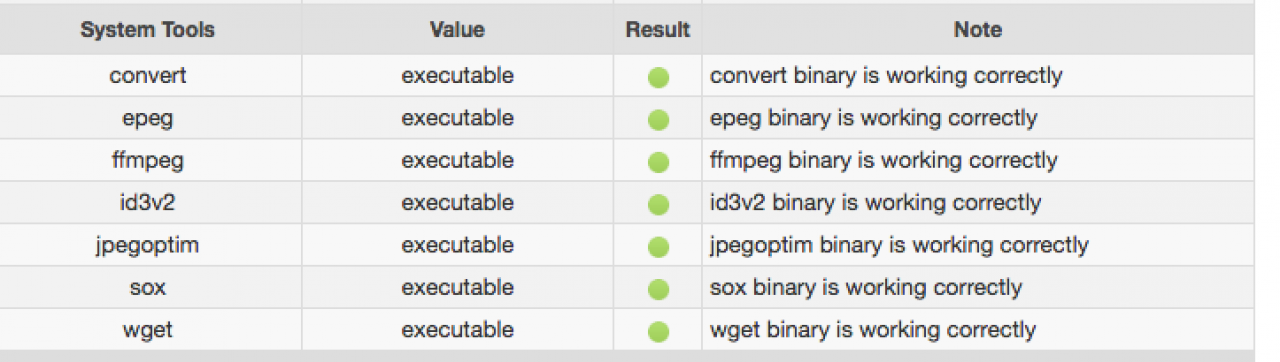Viewport: 1280px width, 362px height.
Task: Click the green status dot for wget
Action: tap(658, 331)
